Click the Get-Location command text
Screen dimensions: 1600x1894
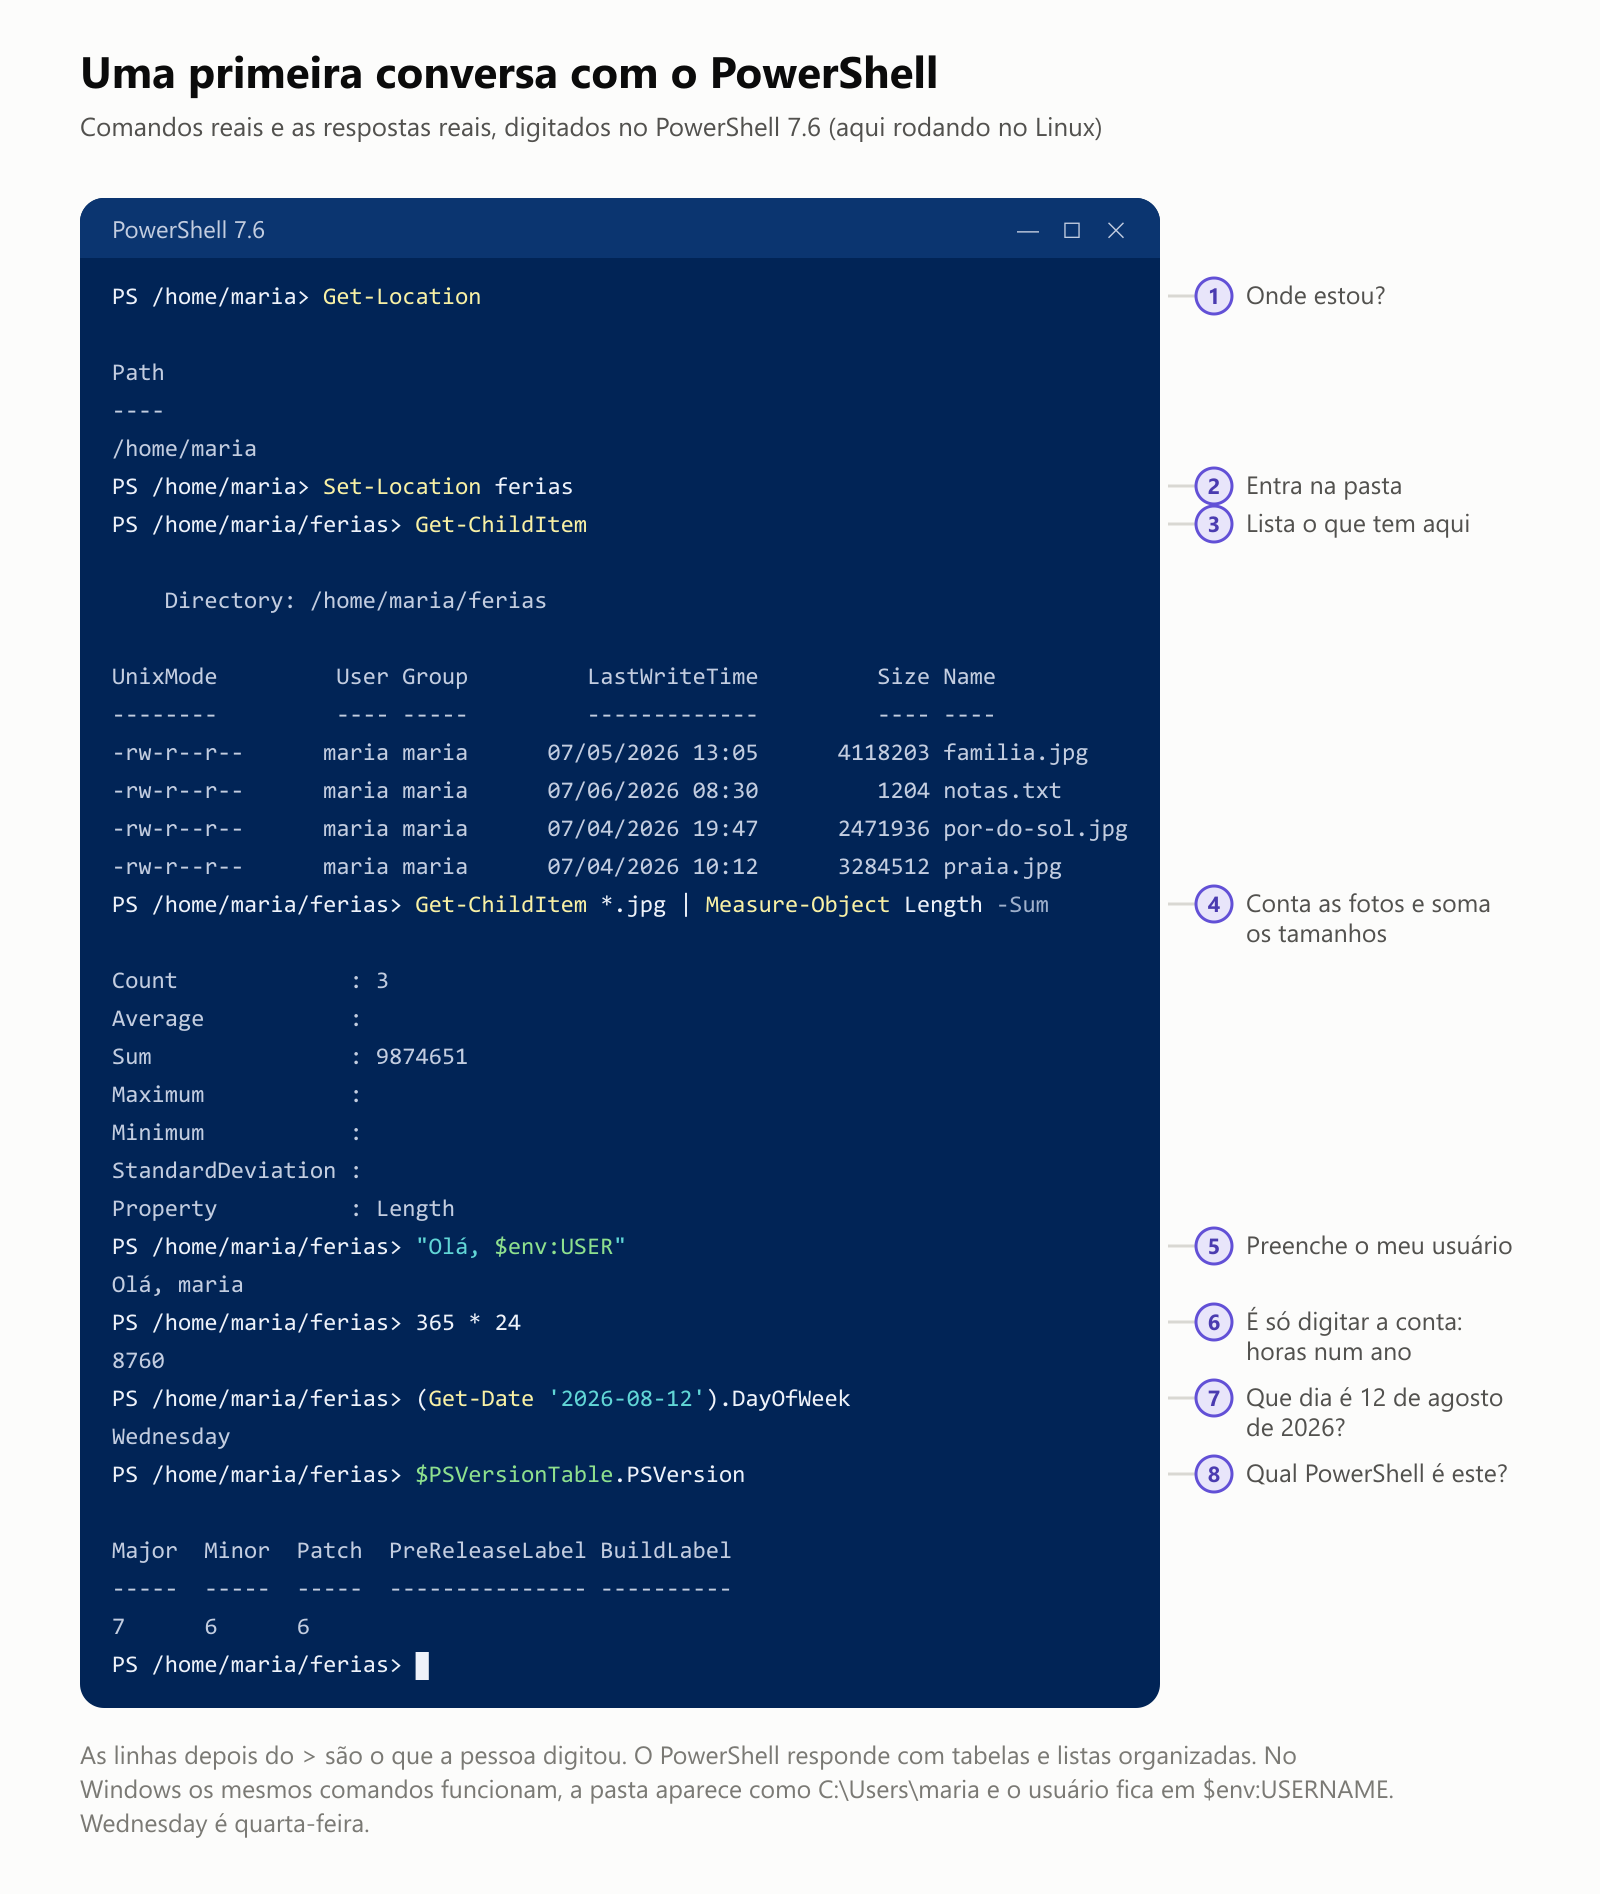click(402, 297)
